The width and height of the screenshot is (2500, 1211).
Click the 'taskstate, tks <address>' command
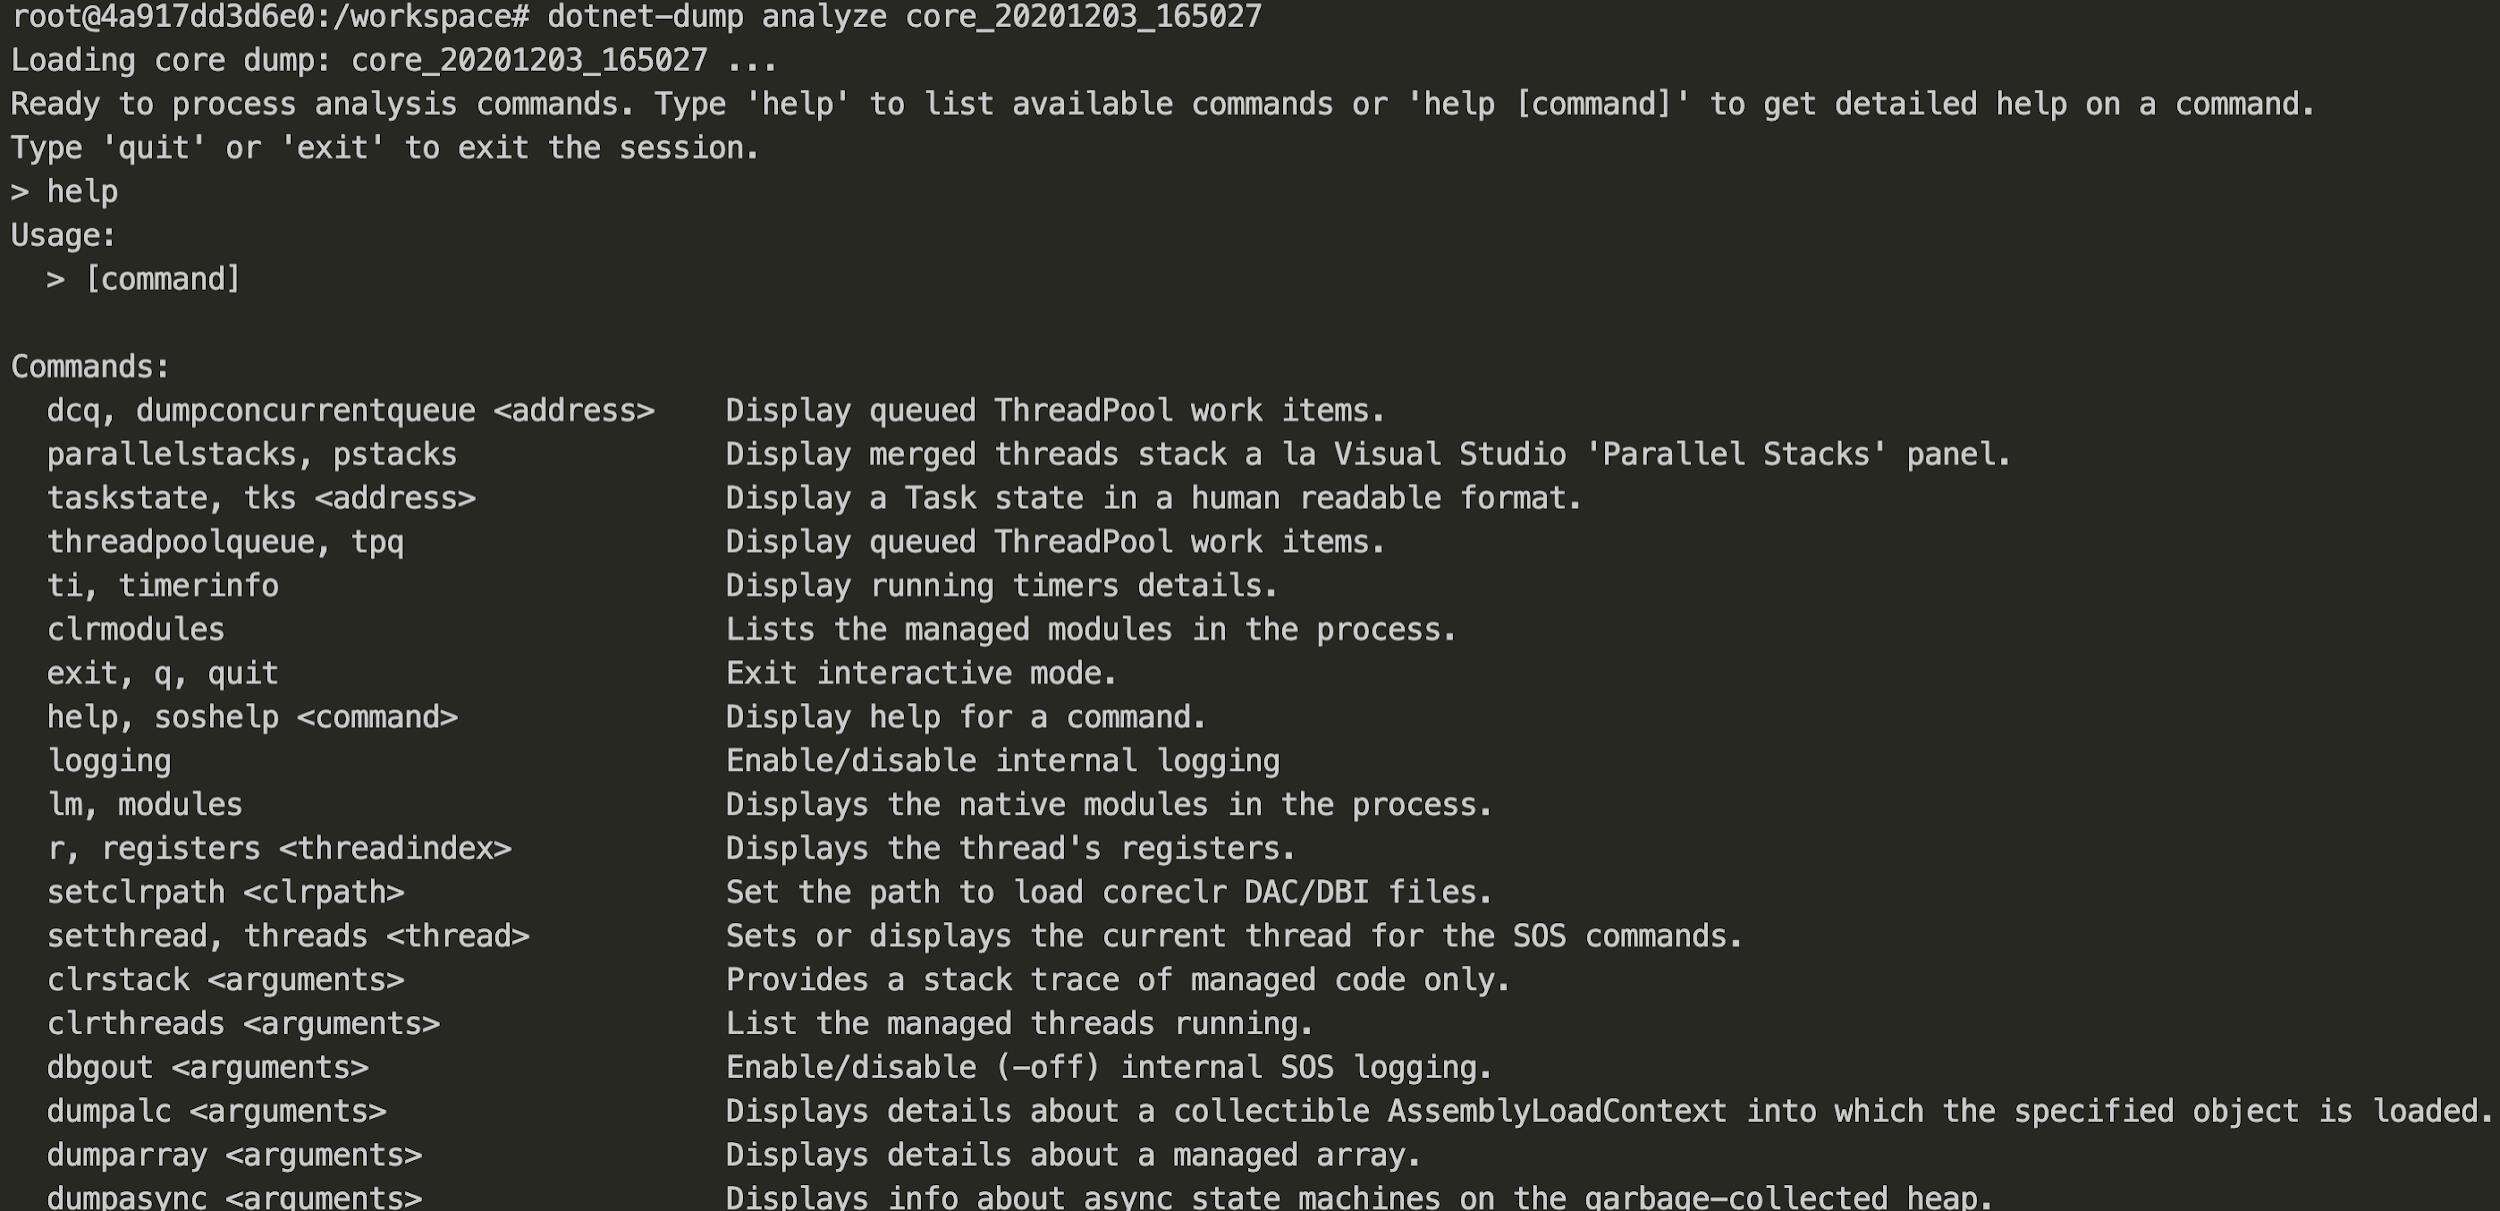[x=262, y=498]
